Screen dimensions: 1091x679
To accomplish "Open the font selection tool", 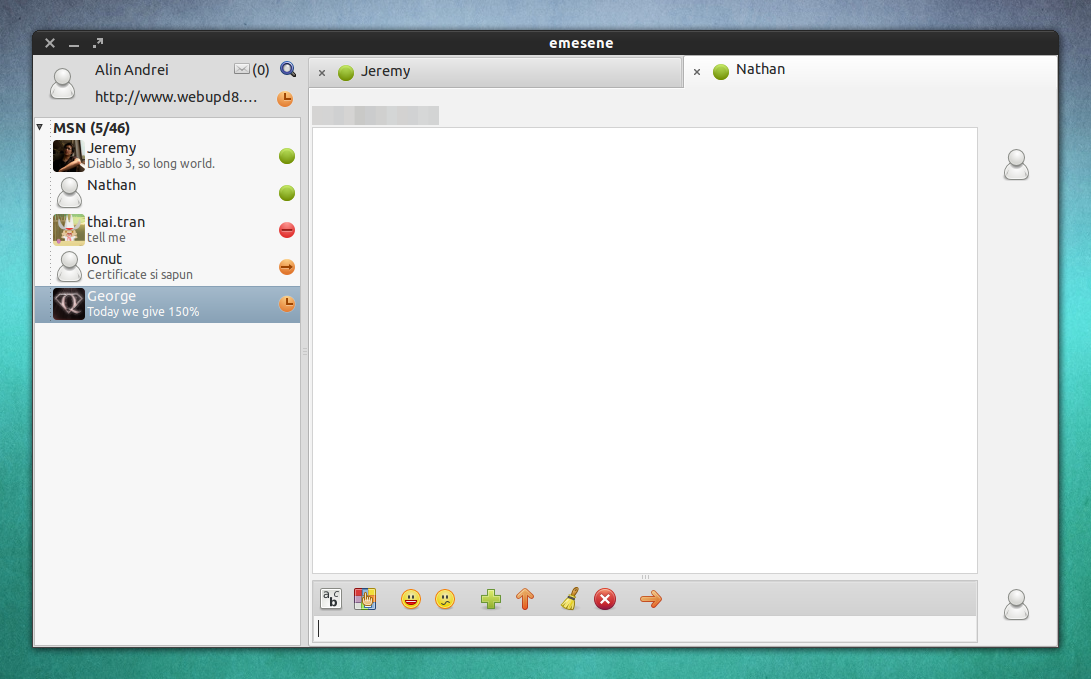I will click(331, 599).
